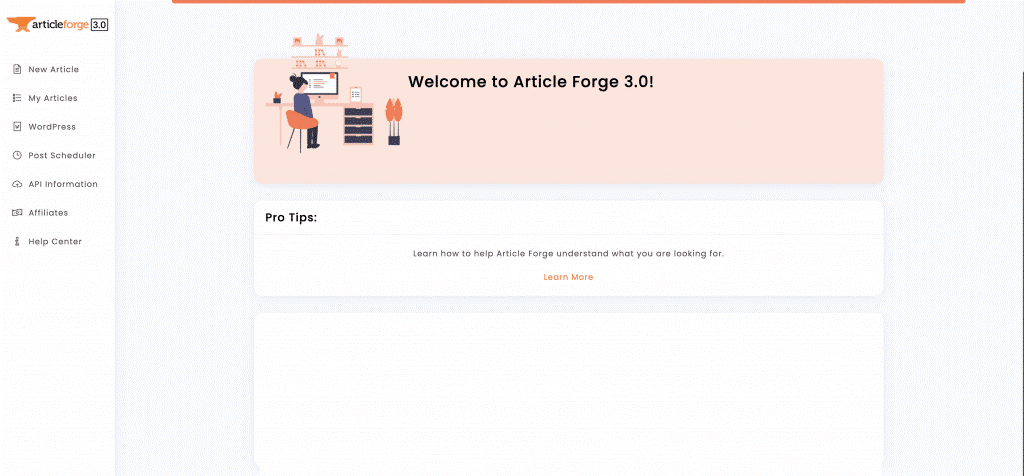Click the New Article document icon
The width and height of the screenshot is (1024, 476).
(17, 69)
